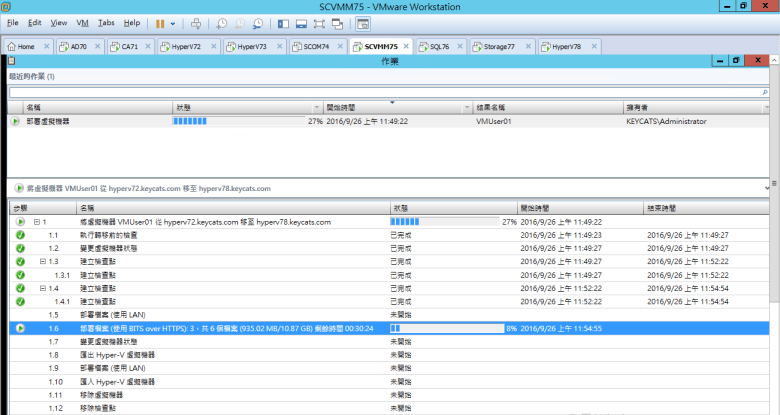780x415 pixels.
Task: Click the Suspend (pause) VM toolbar icon
Action: (x=160, y=22)
